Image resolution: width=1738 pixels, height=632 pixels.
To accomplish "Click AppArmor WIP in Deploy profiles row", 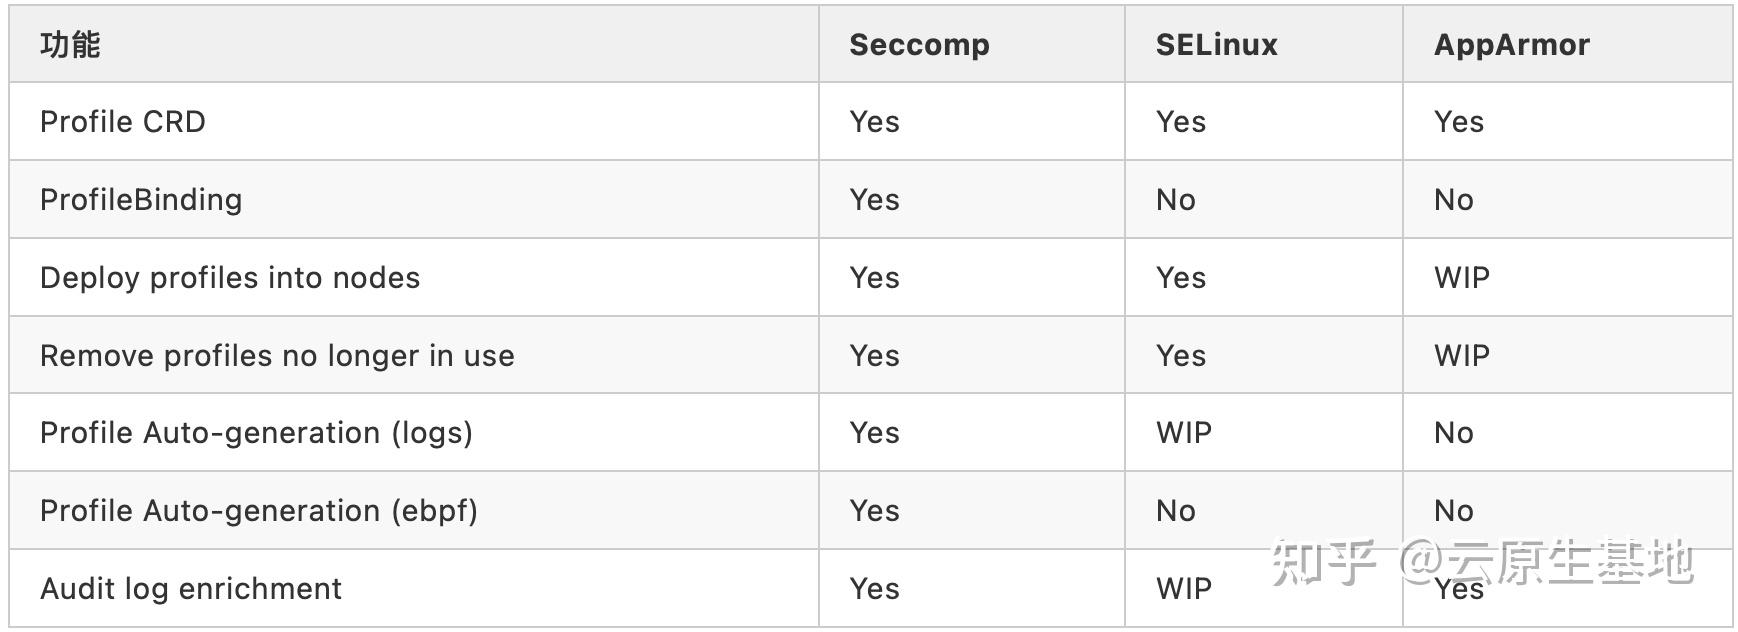I will tap(1461, 278).
